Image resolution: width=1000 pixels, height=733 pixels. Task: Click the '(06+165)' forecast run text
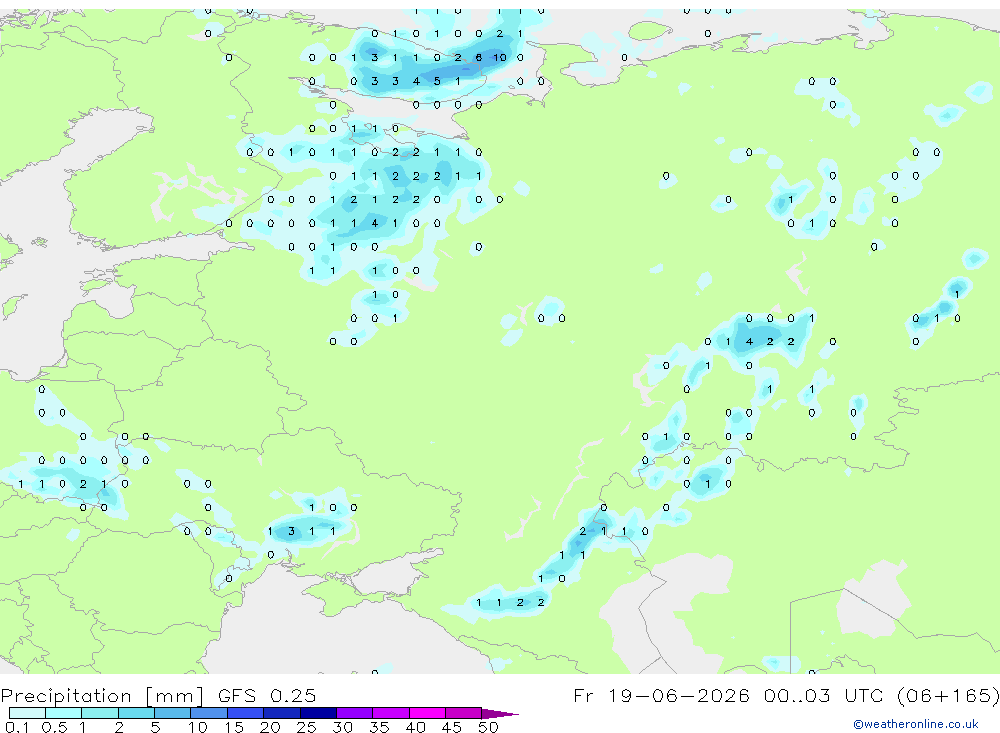click(x=948, y=695)
